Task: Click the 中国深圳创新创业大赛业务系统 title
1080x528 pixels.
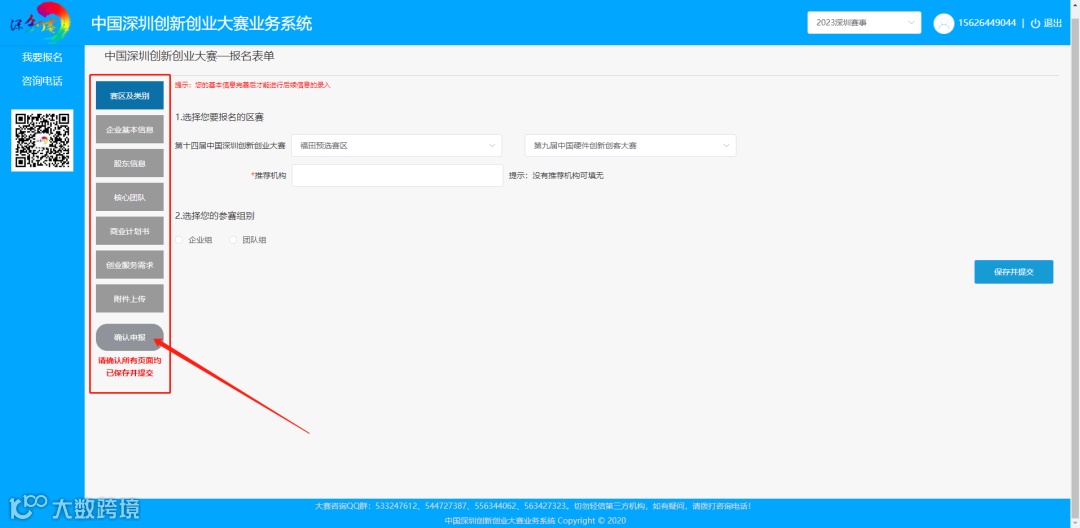Action: pyautogui.click(x=201, y=23)
